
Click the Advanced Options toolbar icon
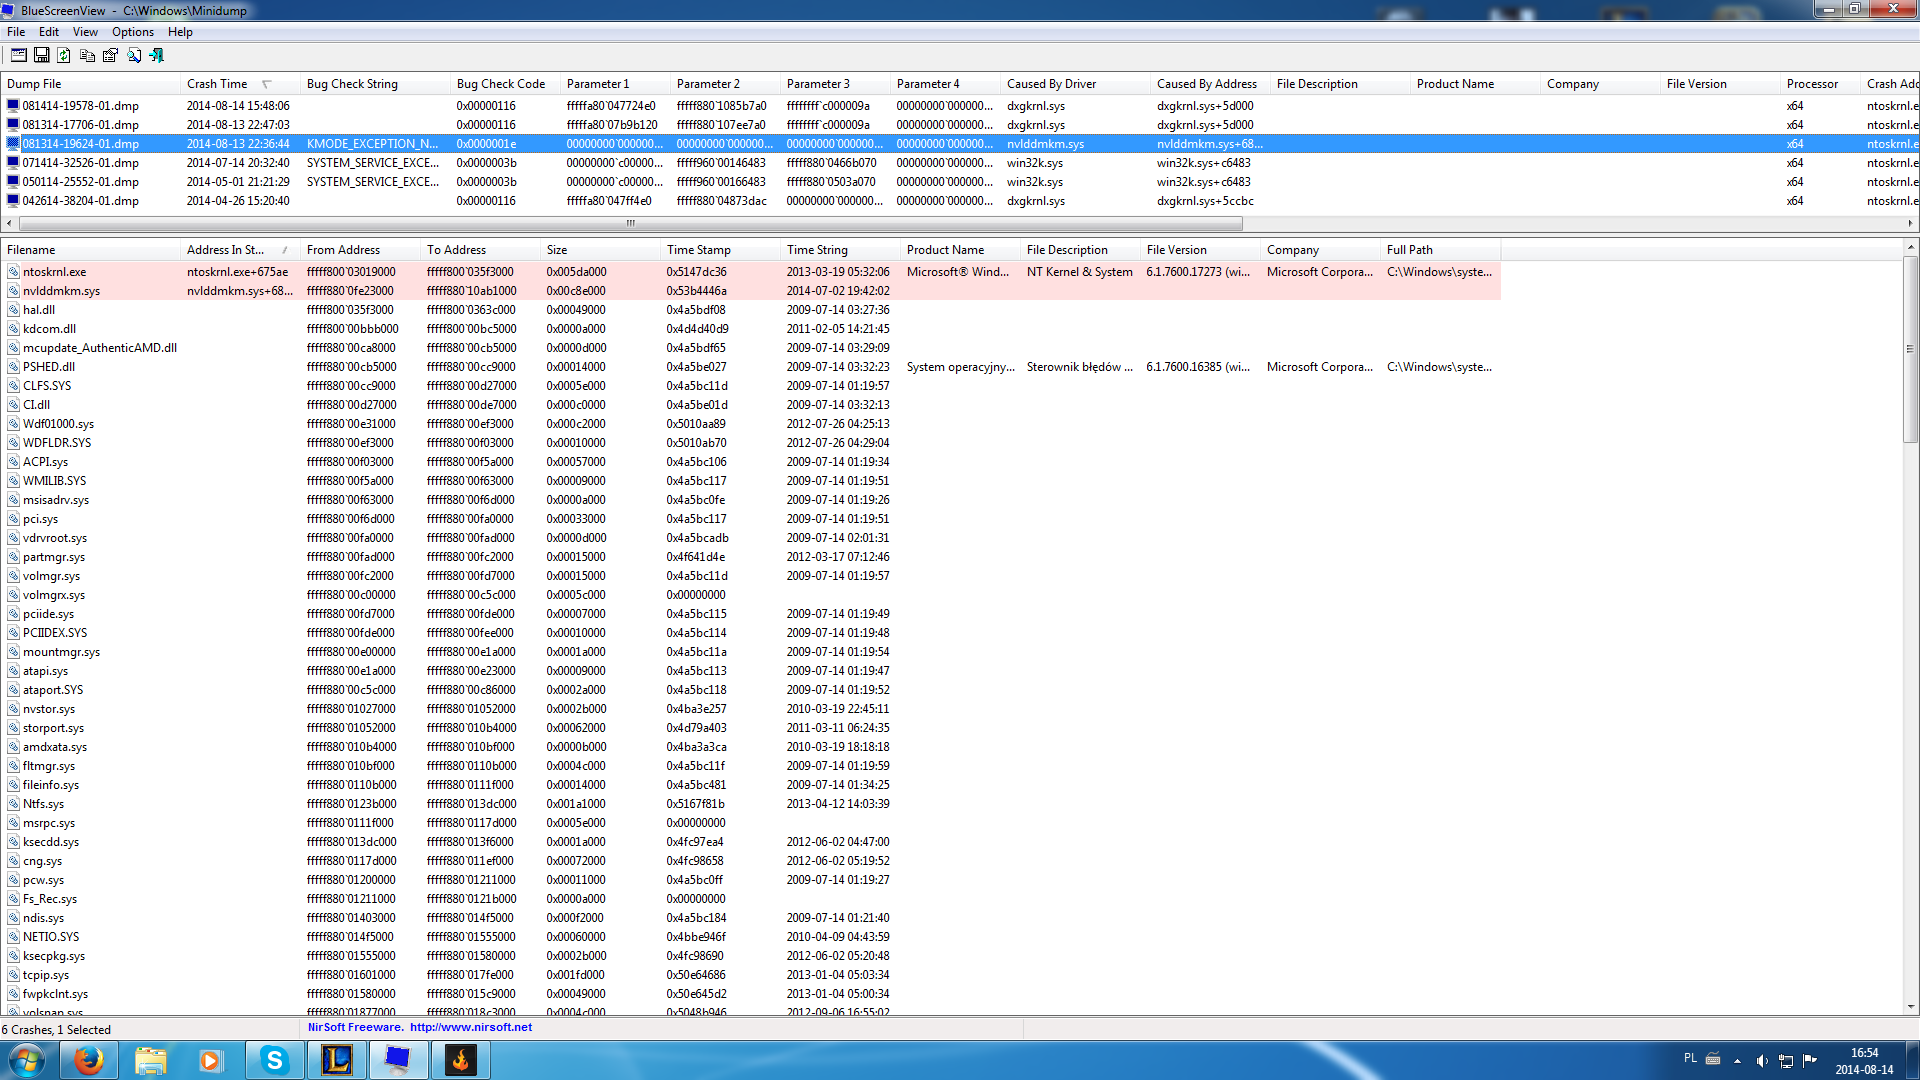click(18, 55)
